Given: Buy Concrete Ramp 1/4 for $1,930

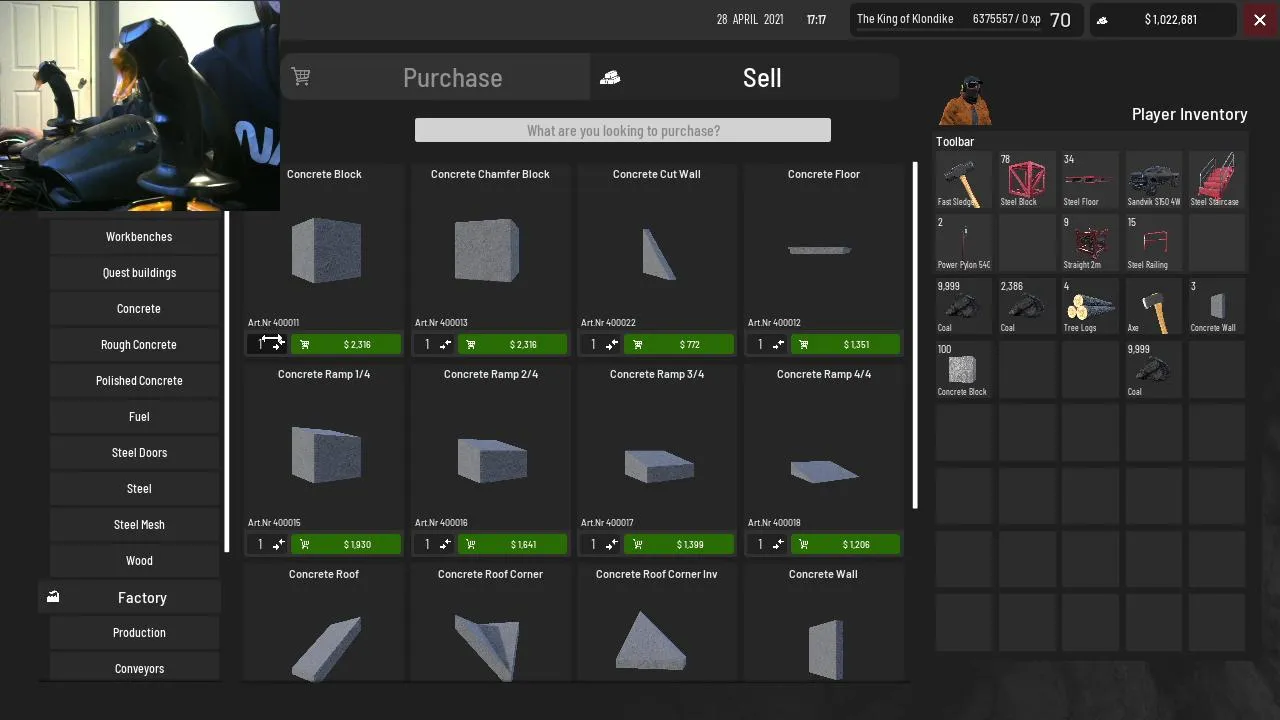Looking at the screenshot, I should tap(346, 544).
